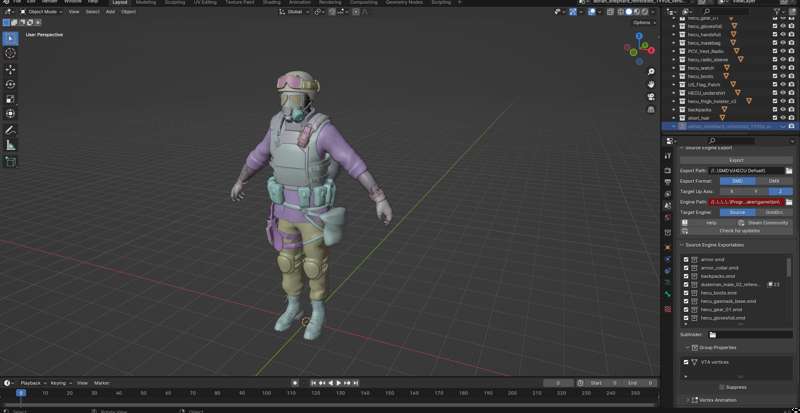The width and height of the screenshot is (800, 413).
Task: Hide hecu_boots in the viewport
Action: click(x=783, y=76)
